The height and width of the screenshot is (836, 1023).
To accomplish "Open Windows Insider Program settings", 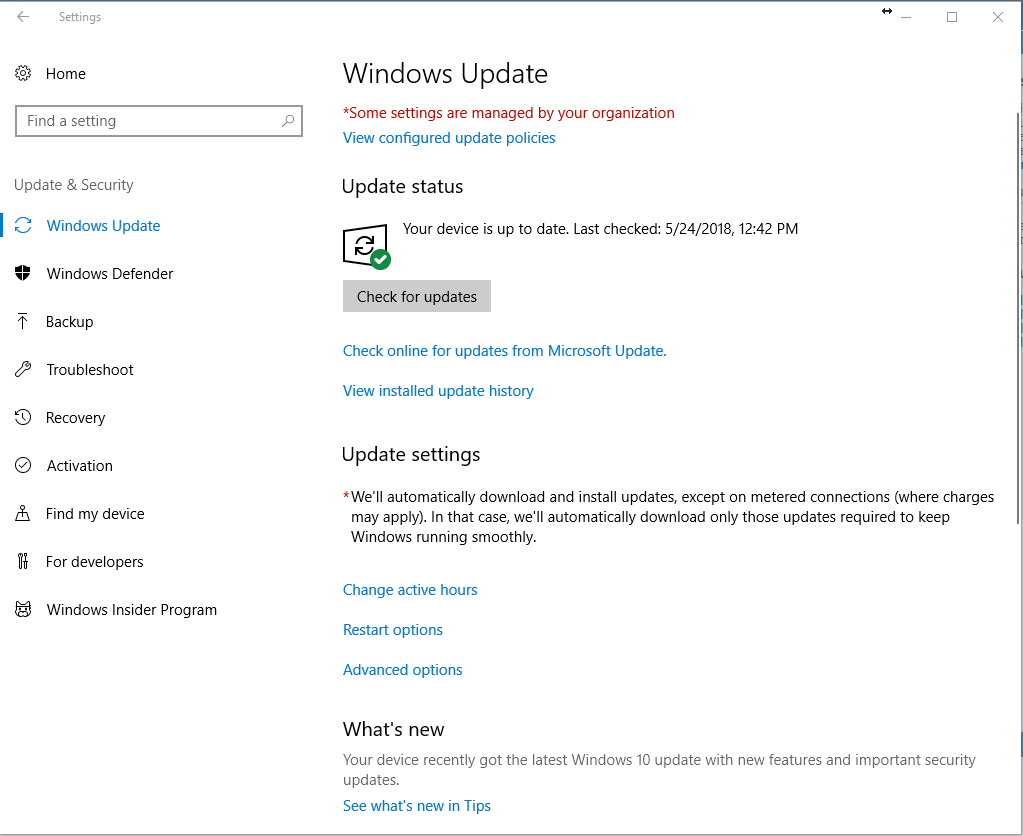I will pos(131,610).
